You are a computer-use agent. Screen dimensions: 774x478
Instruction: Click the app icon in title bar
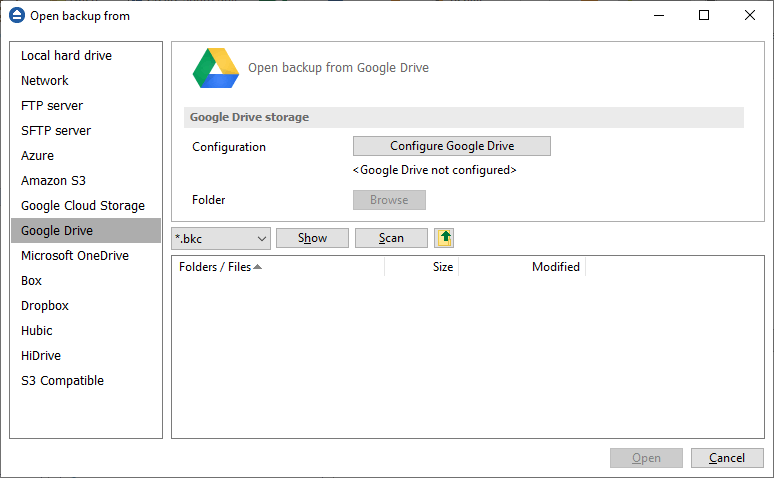pos(17,15)
